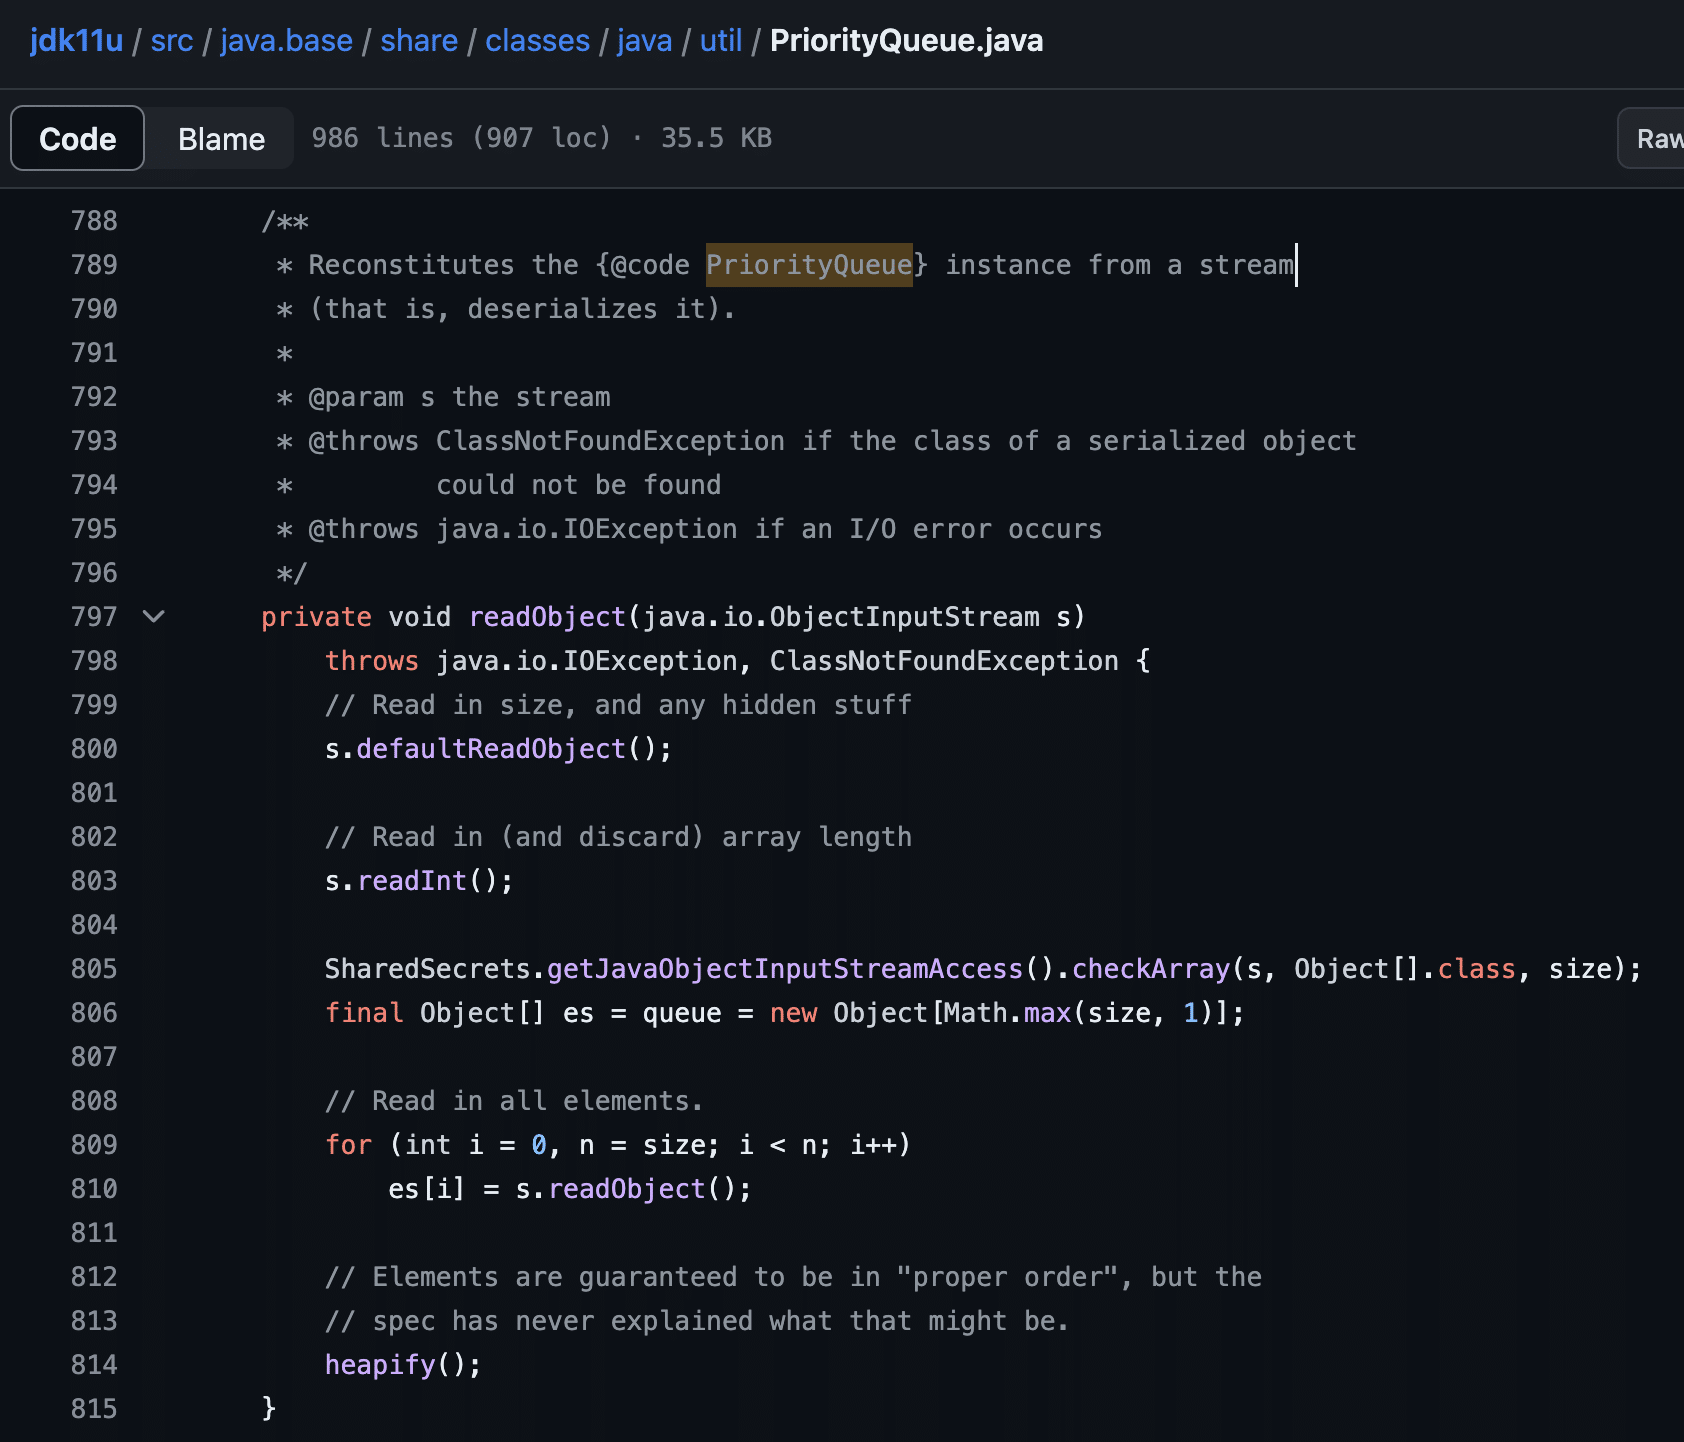Select line number 810

click(x=94, y=1188)
